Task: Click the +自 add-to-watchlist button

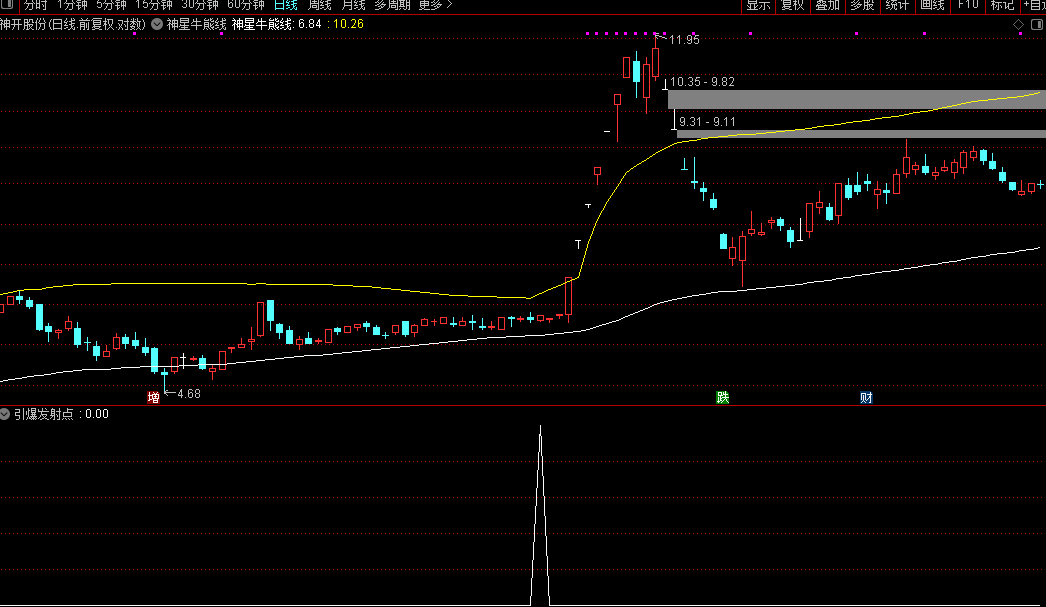Action: 1034,5
